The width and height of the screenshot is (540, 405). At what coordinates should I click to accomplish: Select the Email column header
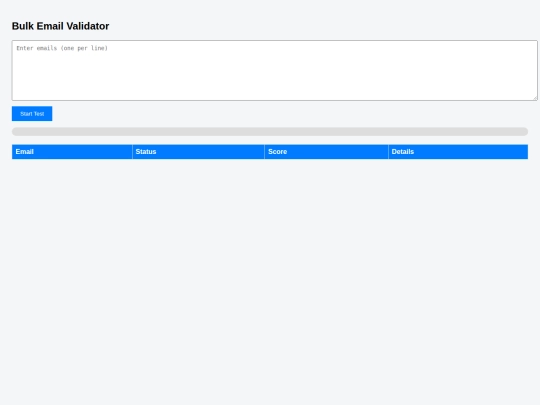(x=72, y=152)
